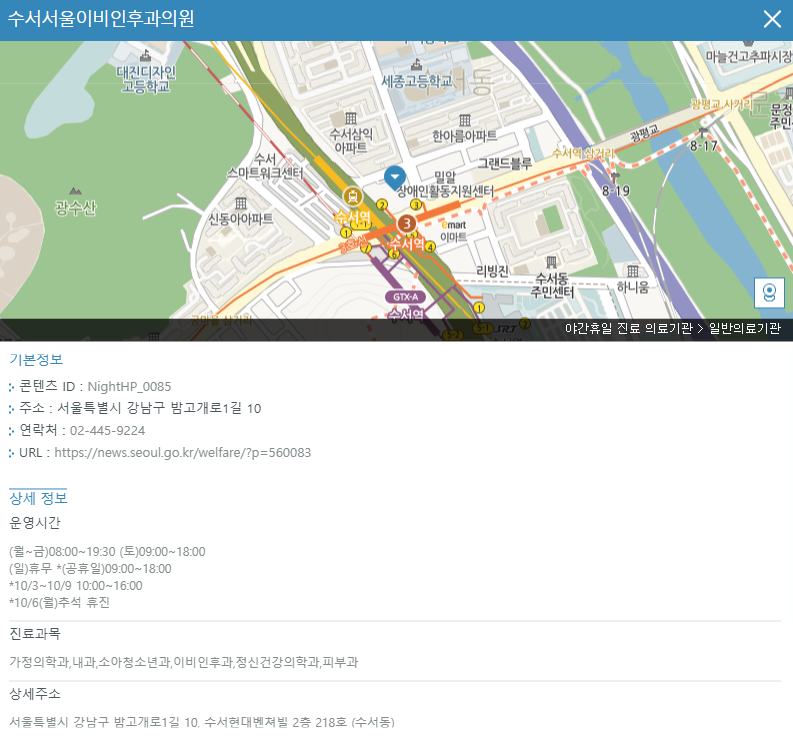Click the popup title 수서서울이비인후과의원

101,19
